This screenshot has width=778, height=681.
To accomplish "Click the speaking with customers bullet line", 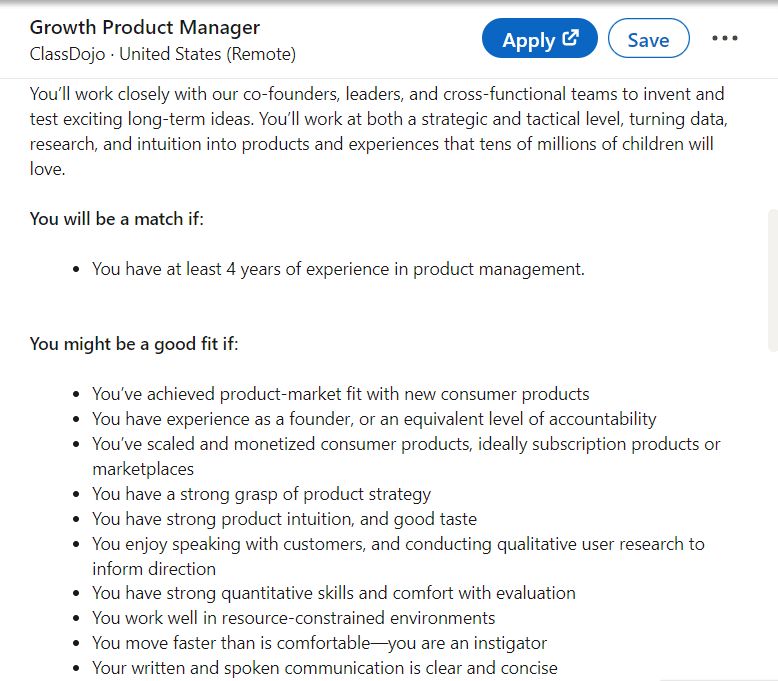I will coord(398,544).
